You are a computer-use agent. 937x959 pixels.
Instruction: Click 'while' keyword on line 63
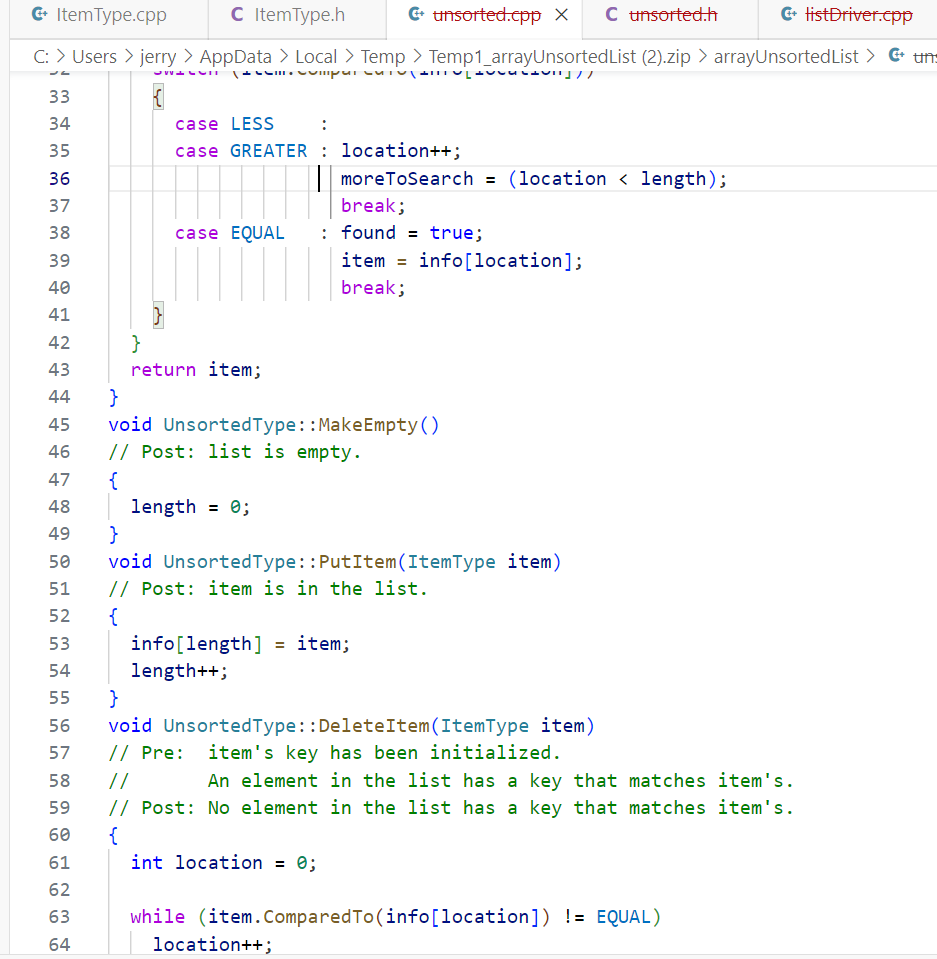pyautogui.click(x=157, y=917)
